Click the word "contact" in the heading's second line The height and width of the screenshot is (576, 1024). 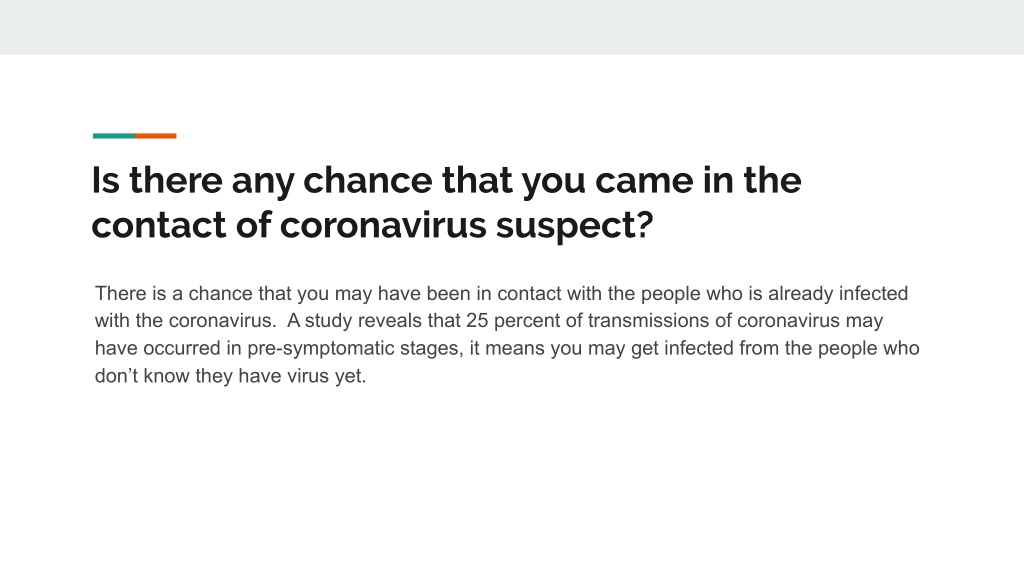point(159,226)
